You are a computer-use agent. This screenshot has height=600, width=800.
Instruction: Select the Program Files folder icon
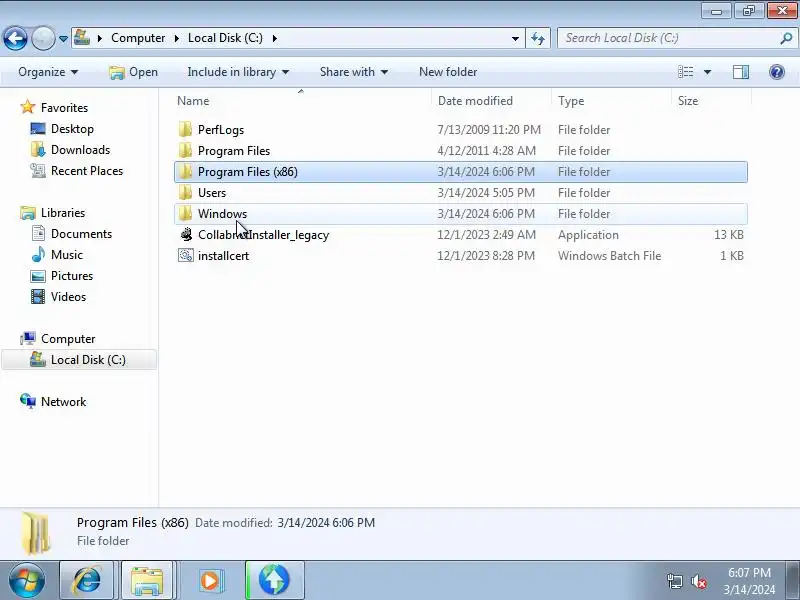[x=186, y=151]
